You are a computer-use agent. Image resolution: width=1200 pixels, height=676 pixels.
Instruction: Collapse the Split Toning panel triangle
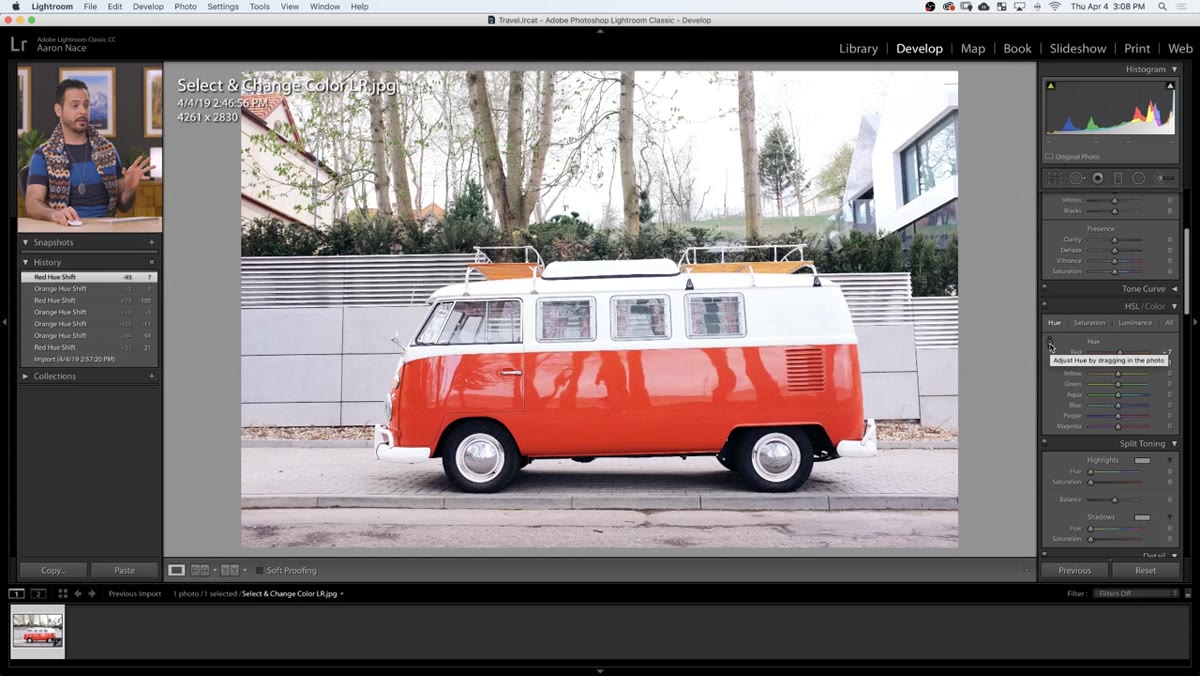point(1174,443)
